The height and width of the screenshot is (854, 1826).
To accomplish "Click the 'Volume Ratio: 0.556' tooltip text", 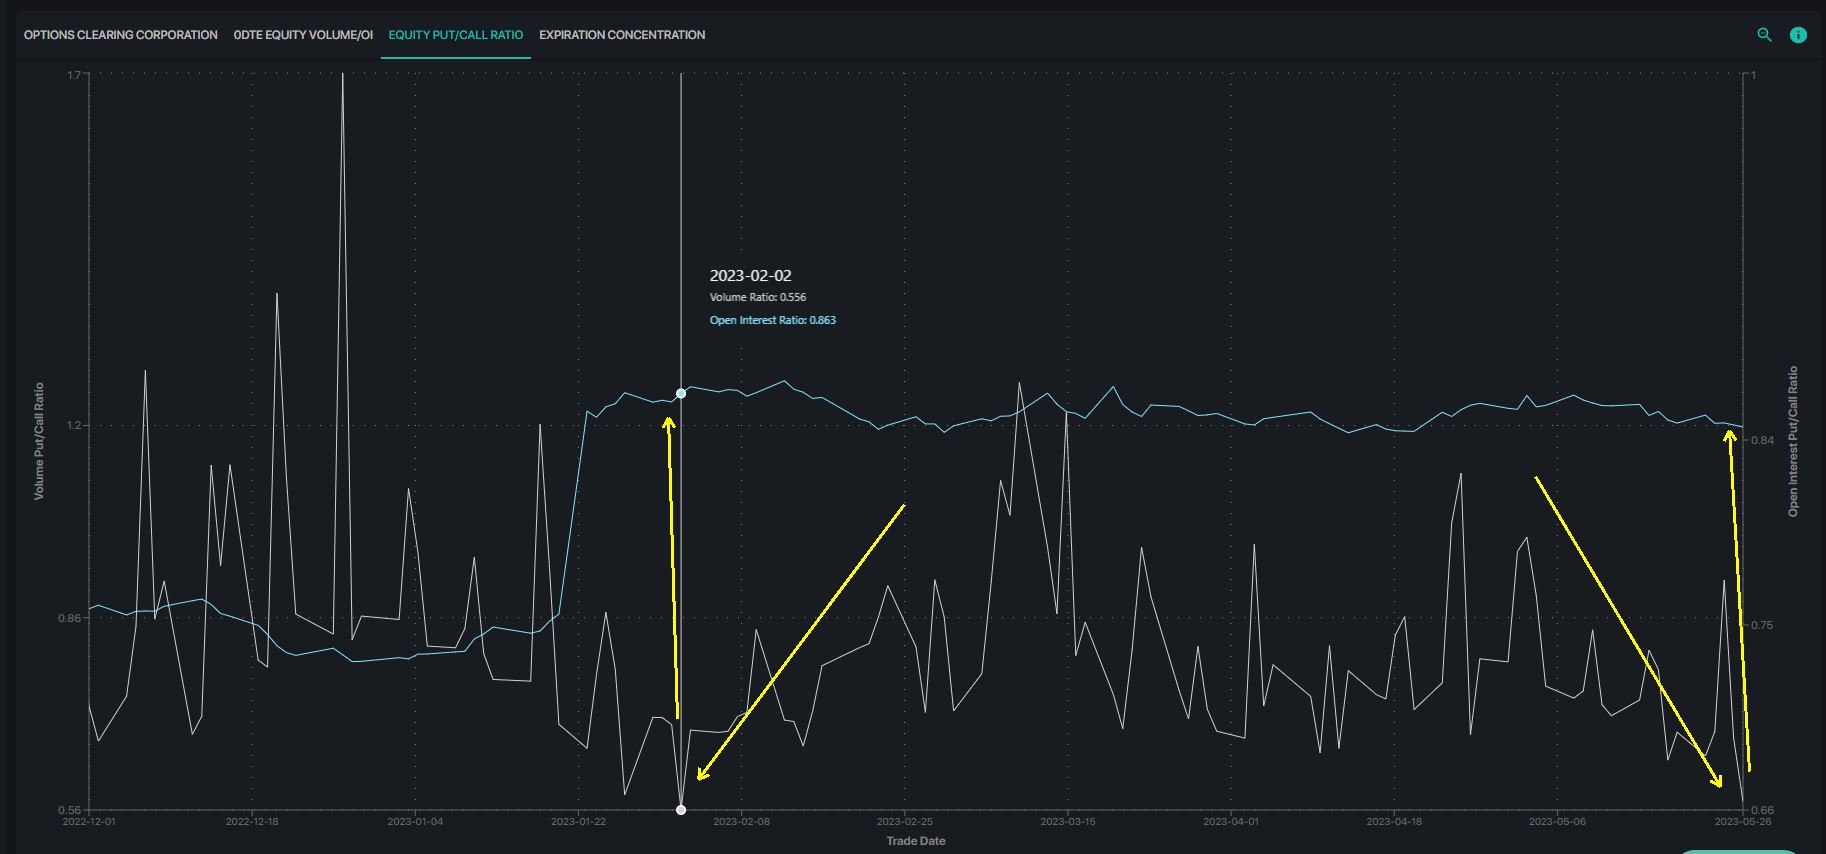I will (x=758, y=297).
